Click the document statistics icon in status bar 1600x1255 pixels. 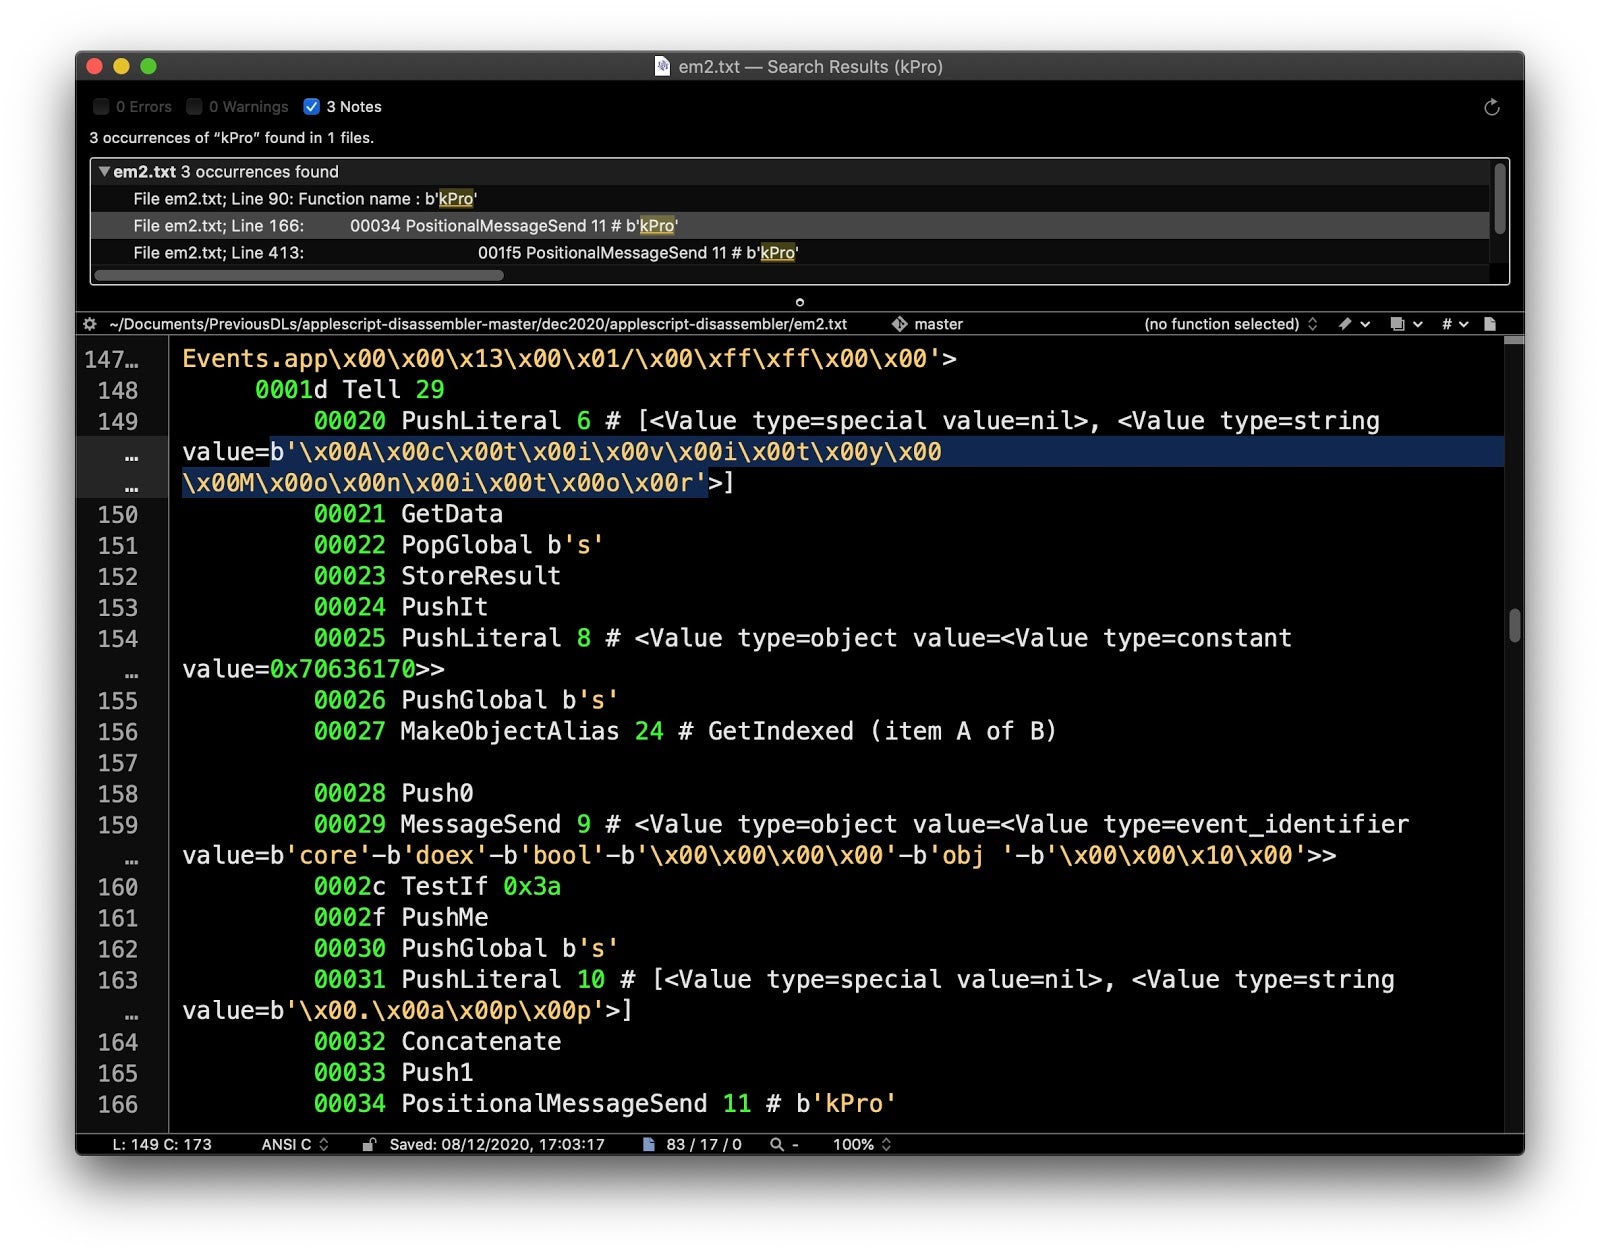click(x=648, y=1144)
